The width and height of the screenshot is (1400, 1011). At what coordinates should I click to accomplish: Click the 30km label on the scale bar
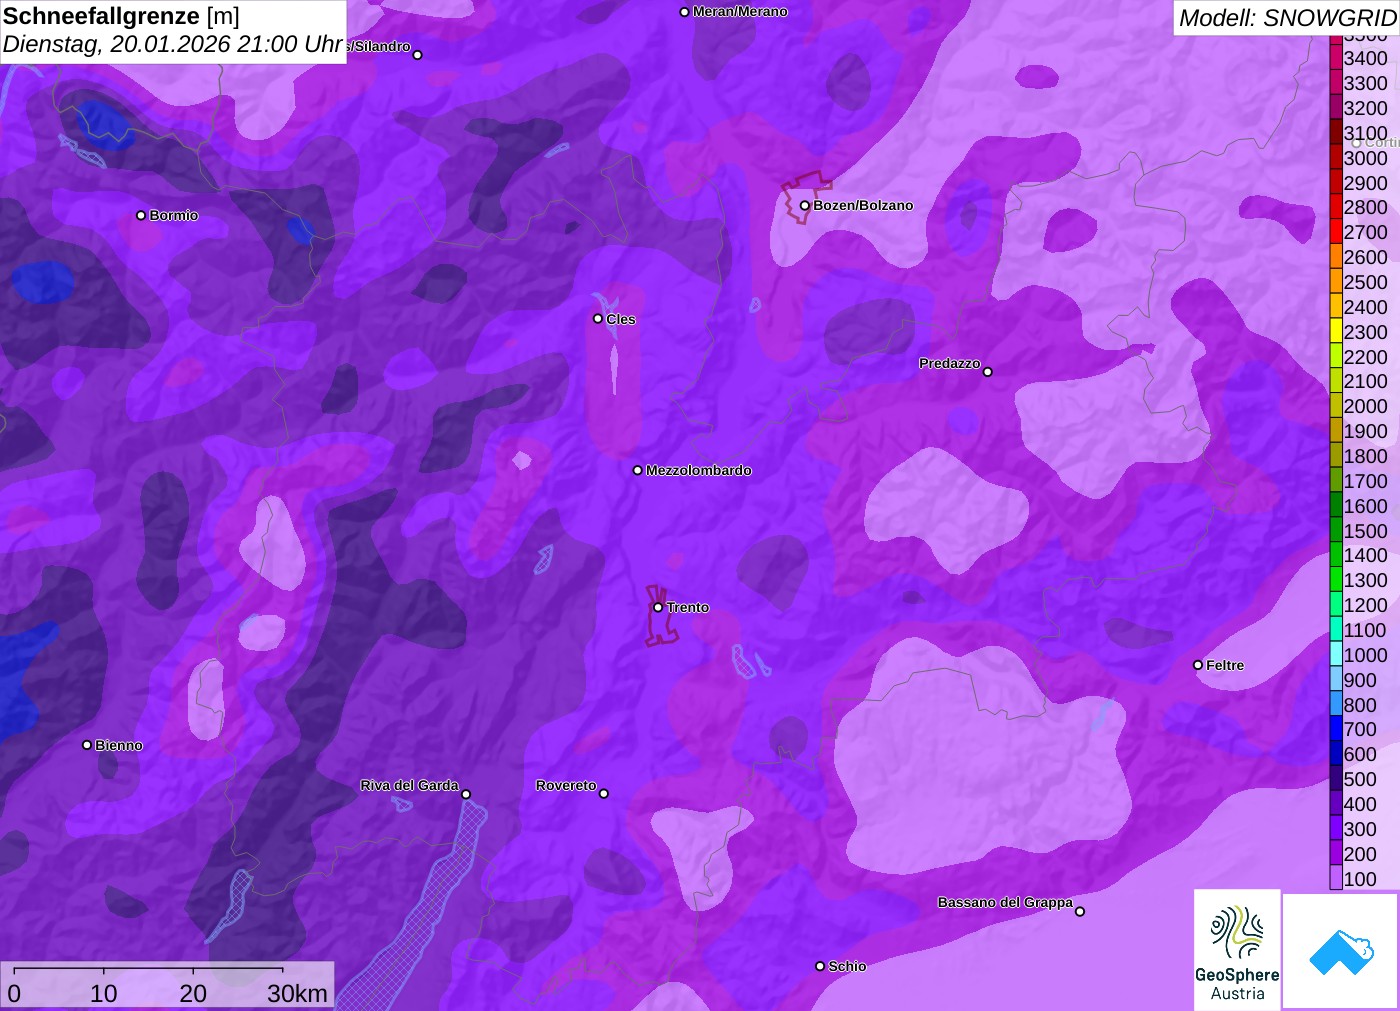click(297, 993)
